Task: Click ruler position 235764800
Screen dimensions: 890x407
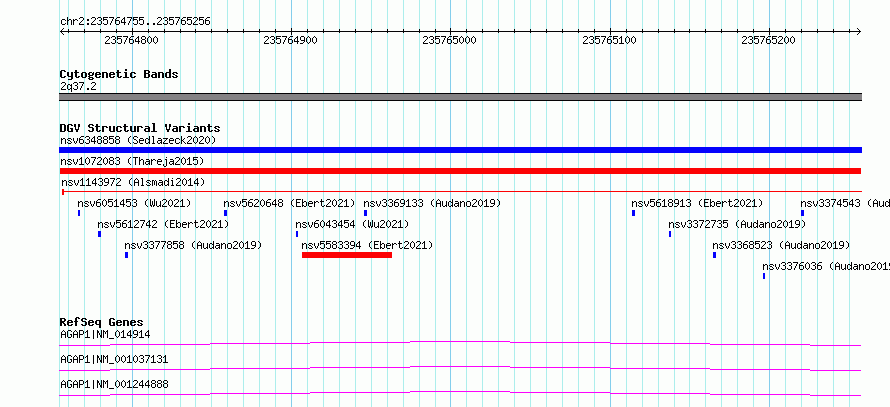Action: (132, 40)
